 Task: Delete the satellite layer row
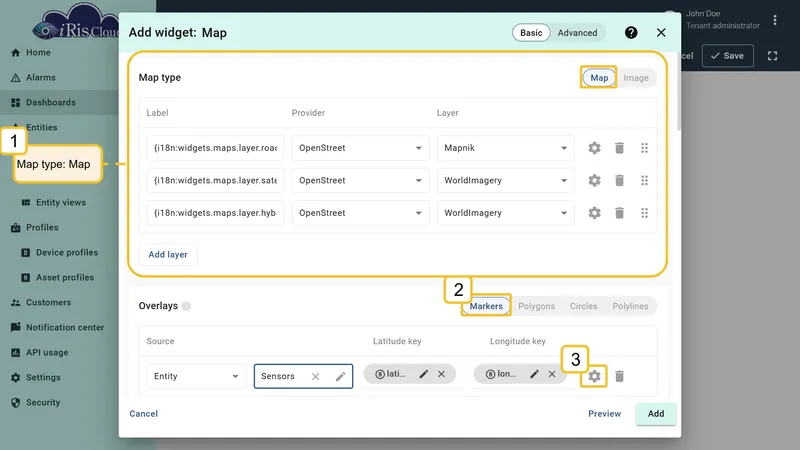point(619,181)
